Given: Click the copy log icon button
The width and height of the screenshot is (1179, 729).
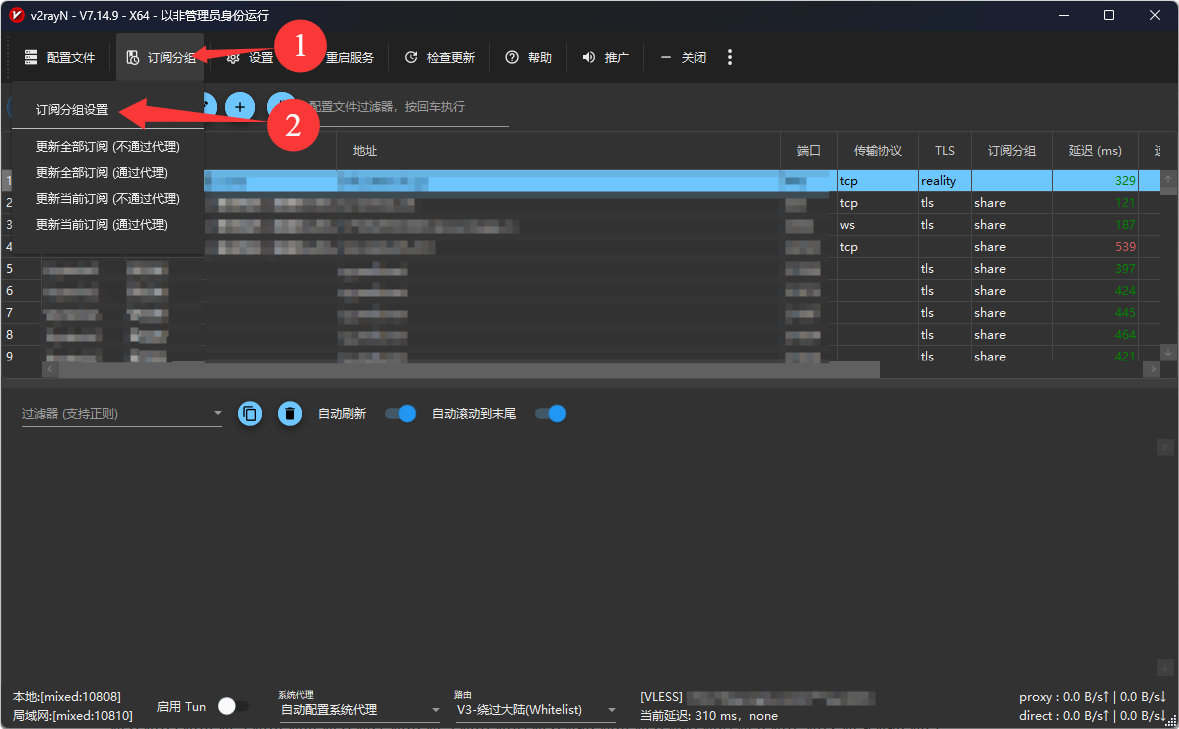Looking at the screenshot, I should pos(250,413).
